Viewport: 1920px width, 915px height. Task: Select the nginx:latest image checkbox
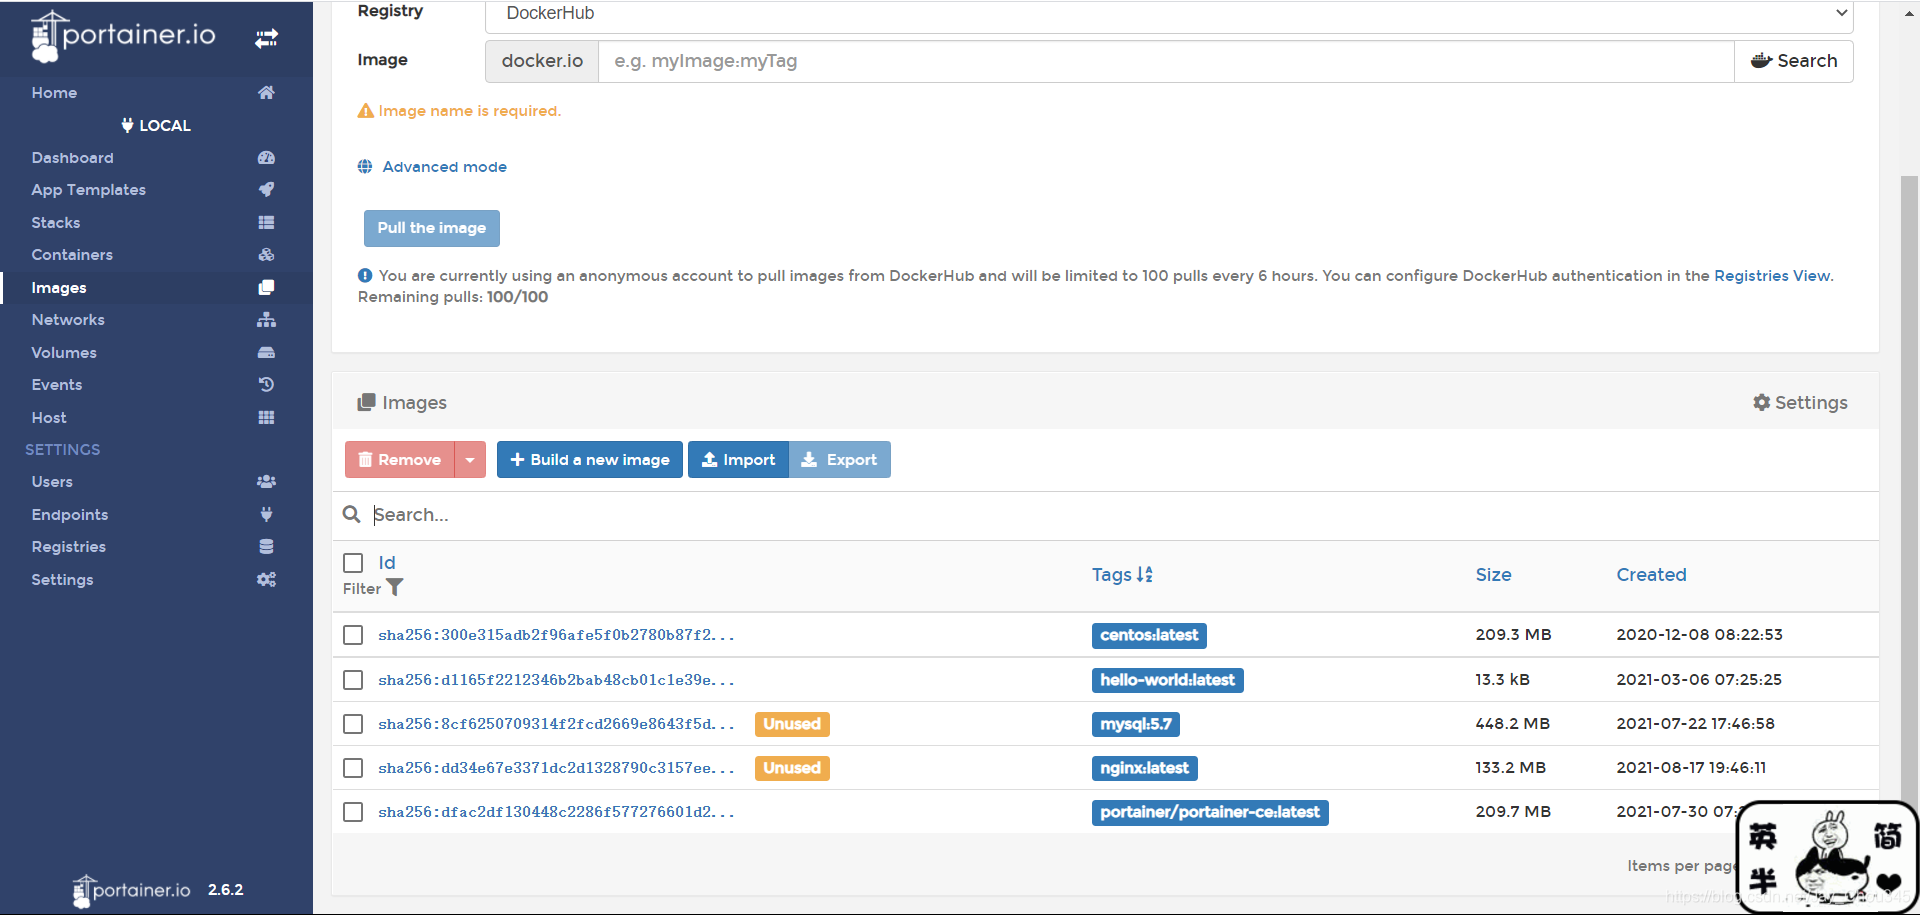[353, 768]
